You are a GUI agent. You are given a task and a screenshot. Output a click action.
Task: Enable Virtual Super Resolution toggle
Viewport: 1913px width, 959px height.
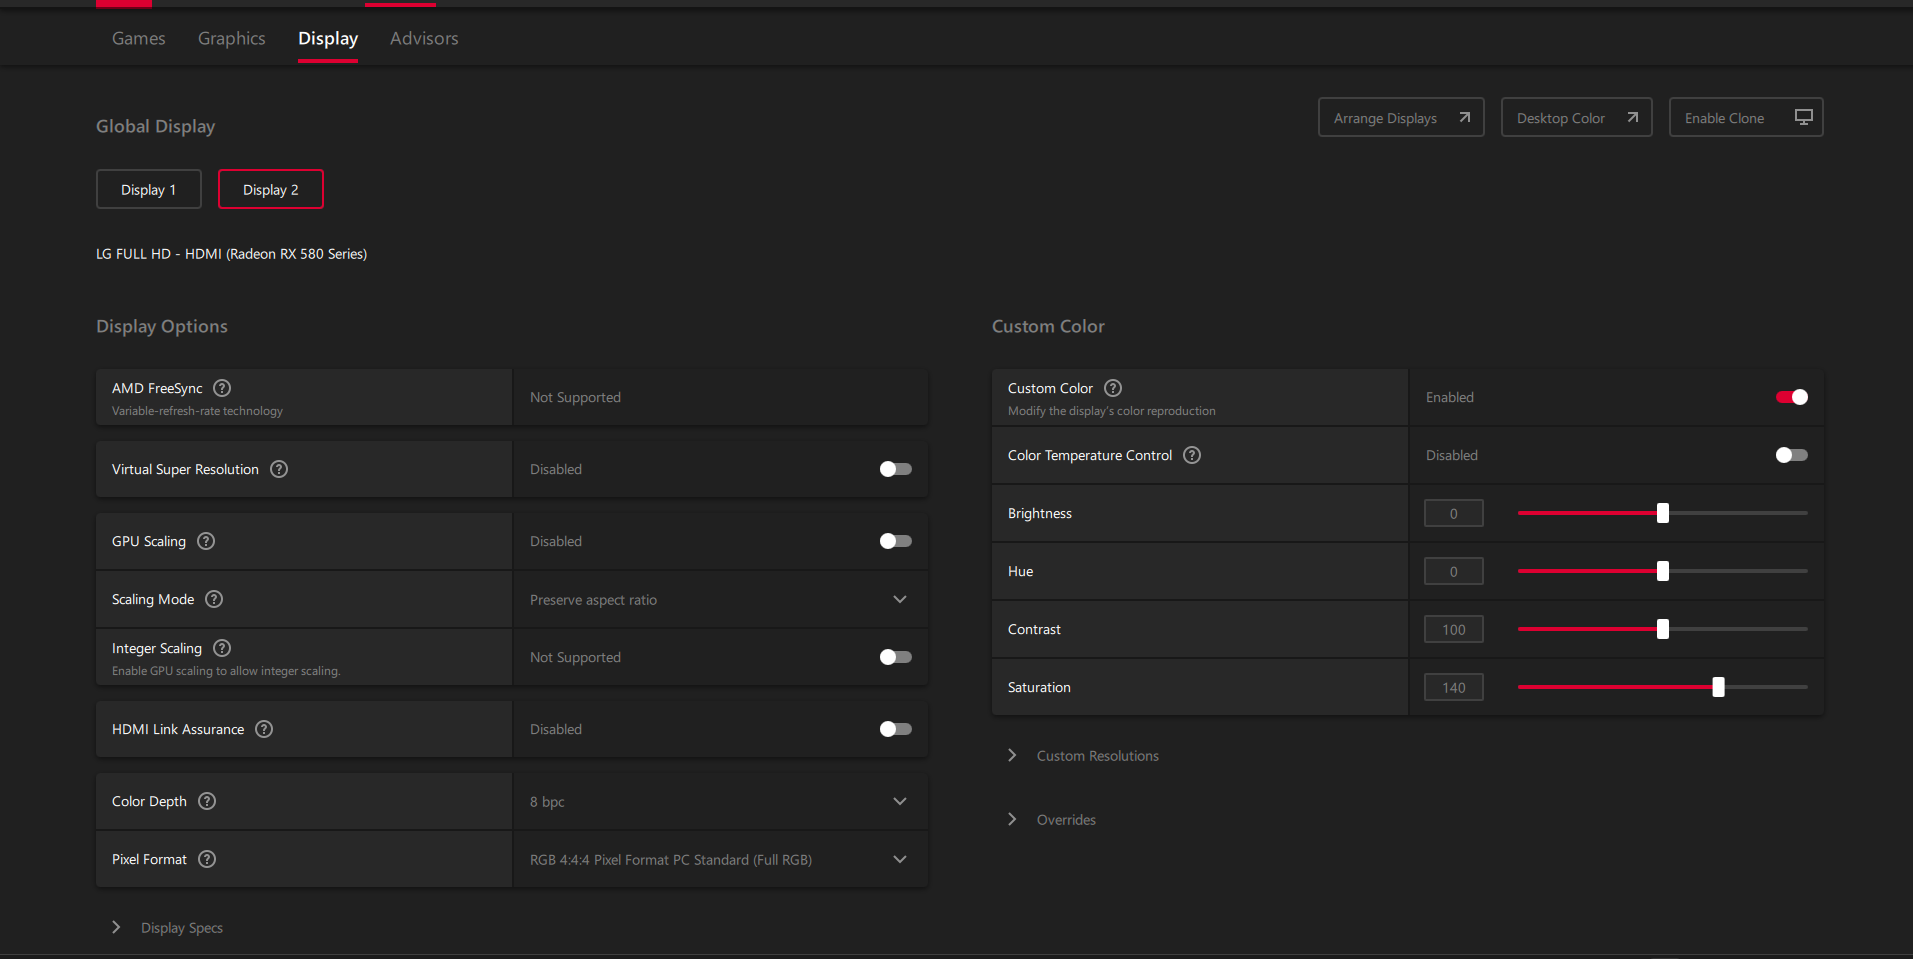pyautogui.click(x=895, y=469)
